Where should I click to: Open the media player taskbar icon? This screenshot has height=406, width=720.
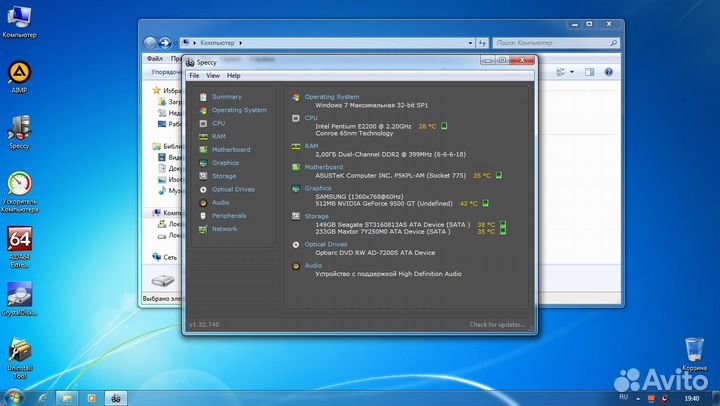click(91, 398)
